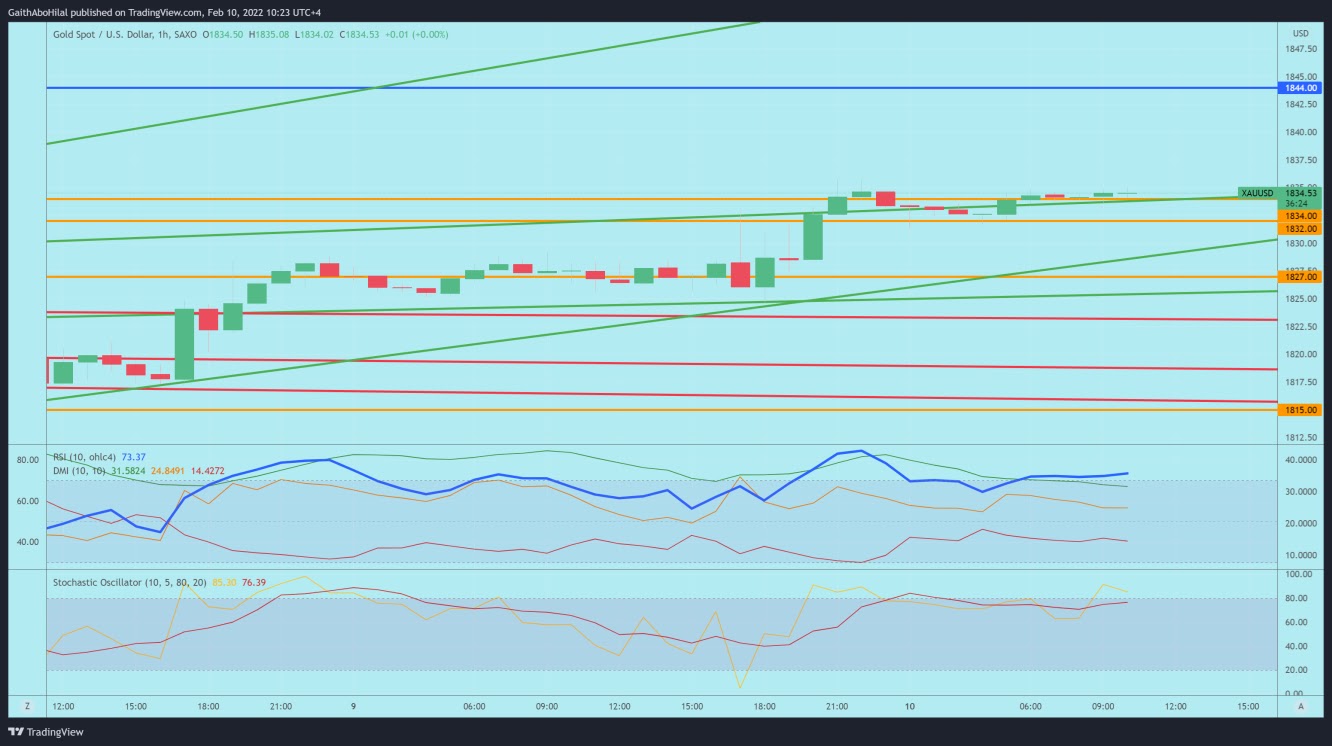Click the 1847.50 price axis label
Screen dimensions: 1332x746
(x=1299, y=48)
